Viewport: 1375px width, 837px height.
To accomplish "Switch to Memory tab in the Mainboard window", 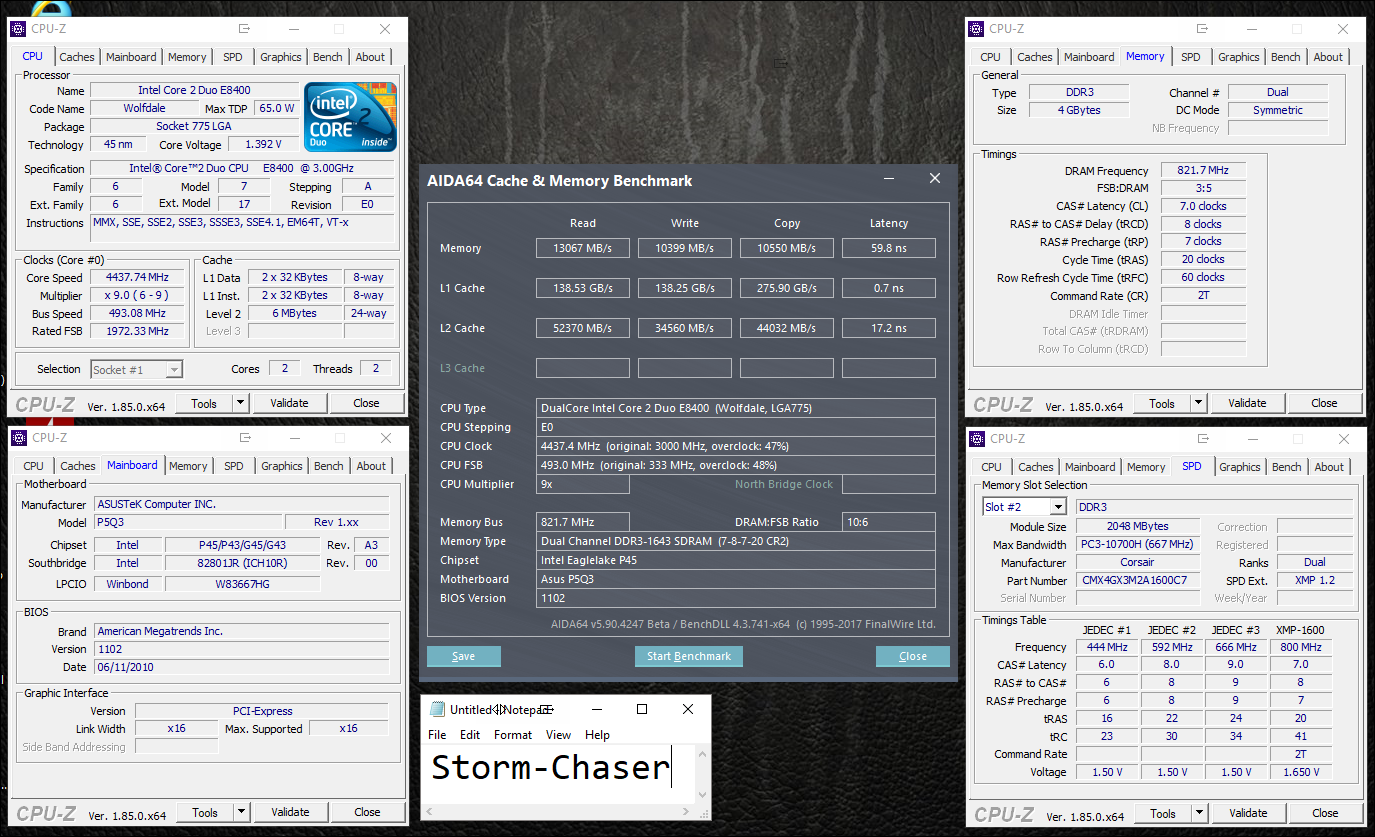I will 188,466.
